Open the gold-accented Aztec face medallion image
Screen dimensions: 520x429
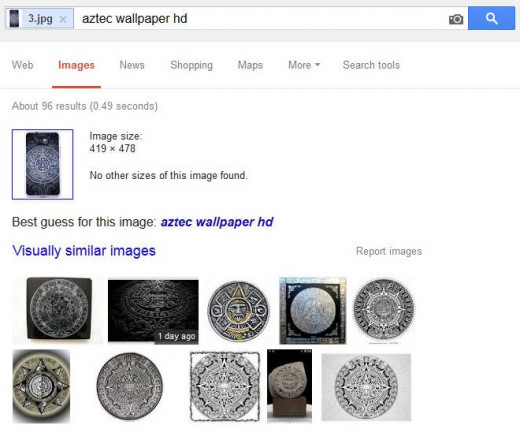tap(238, 311)
